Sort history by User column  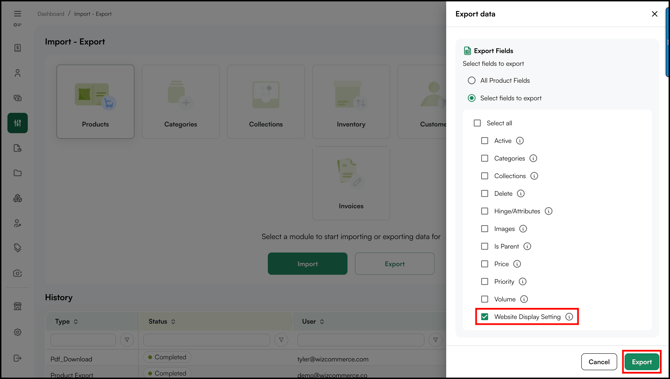click(322, 322)
